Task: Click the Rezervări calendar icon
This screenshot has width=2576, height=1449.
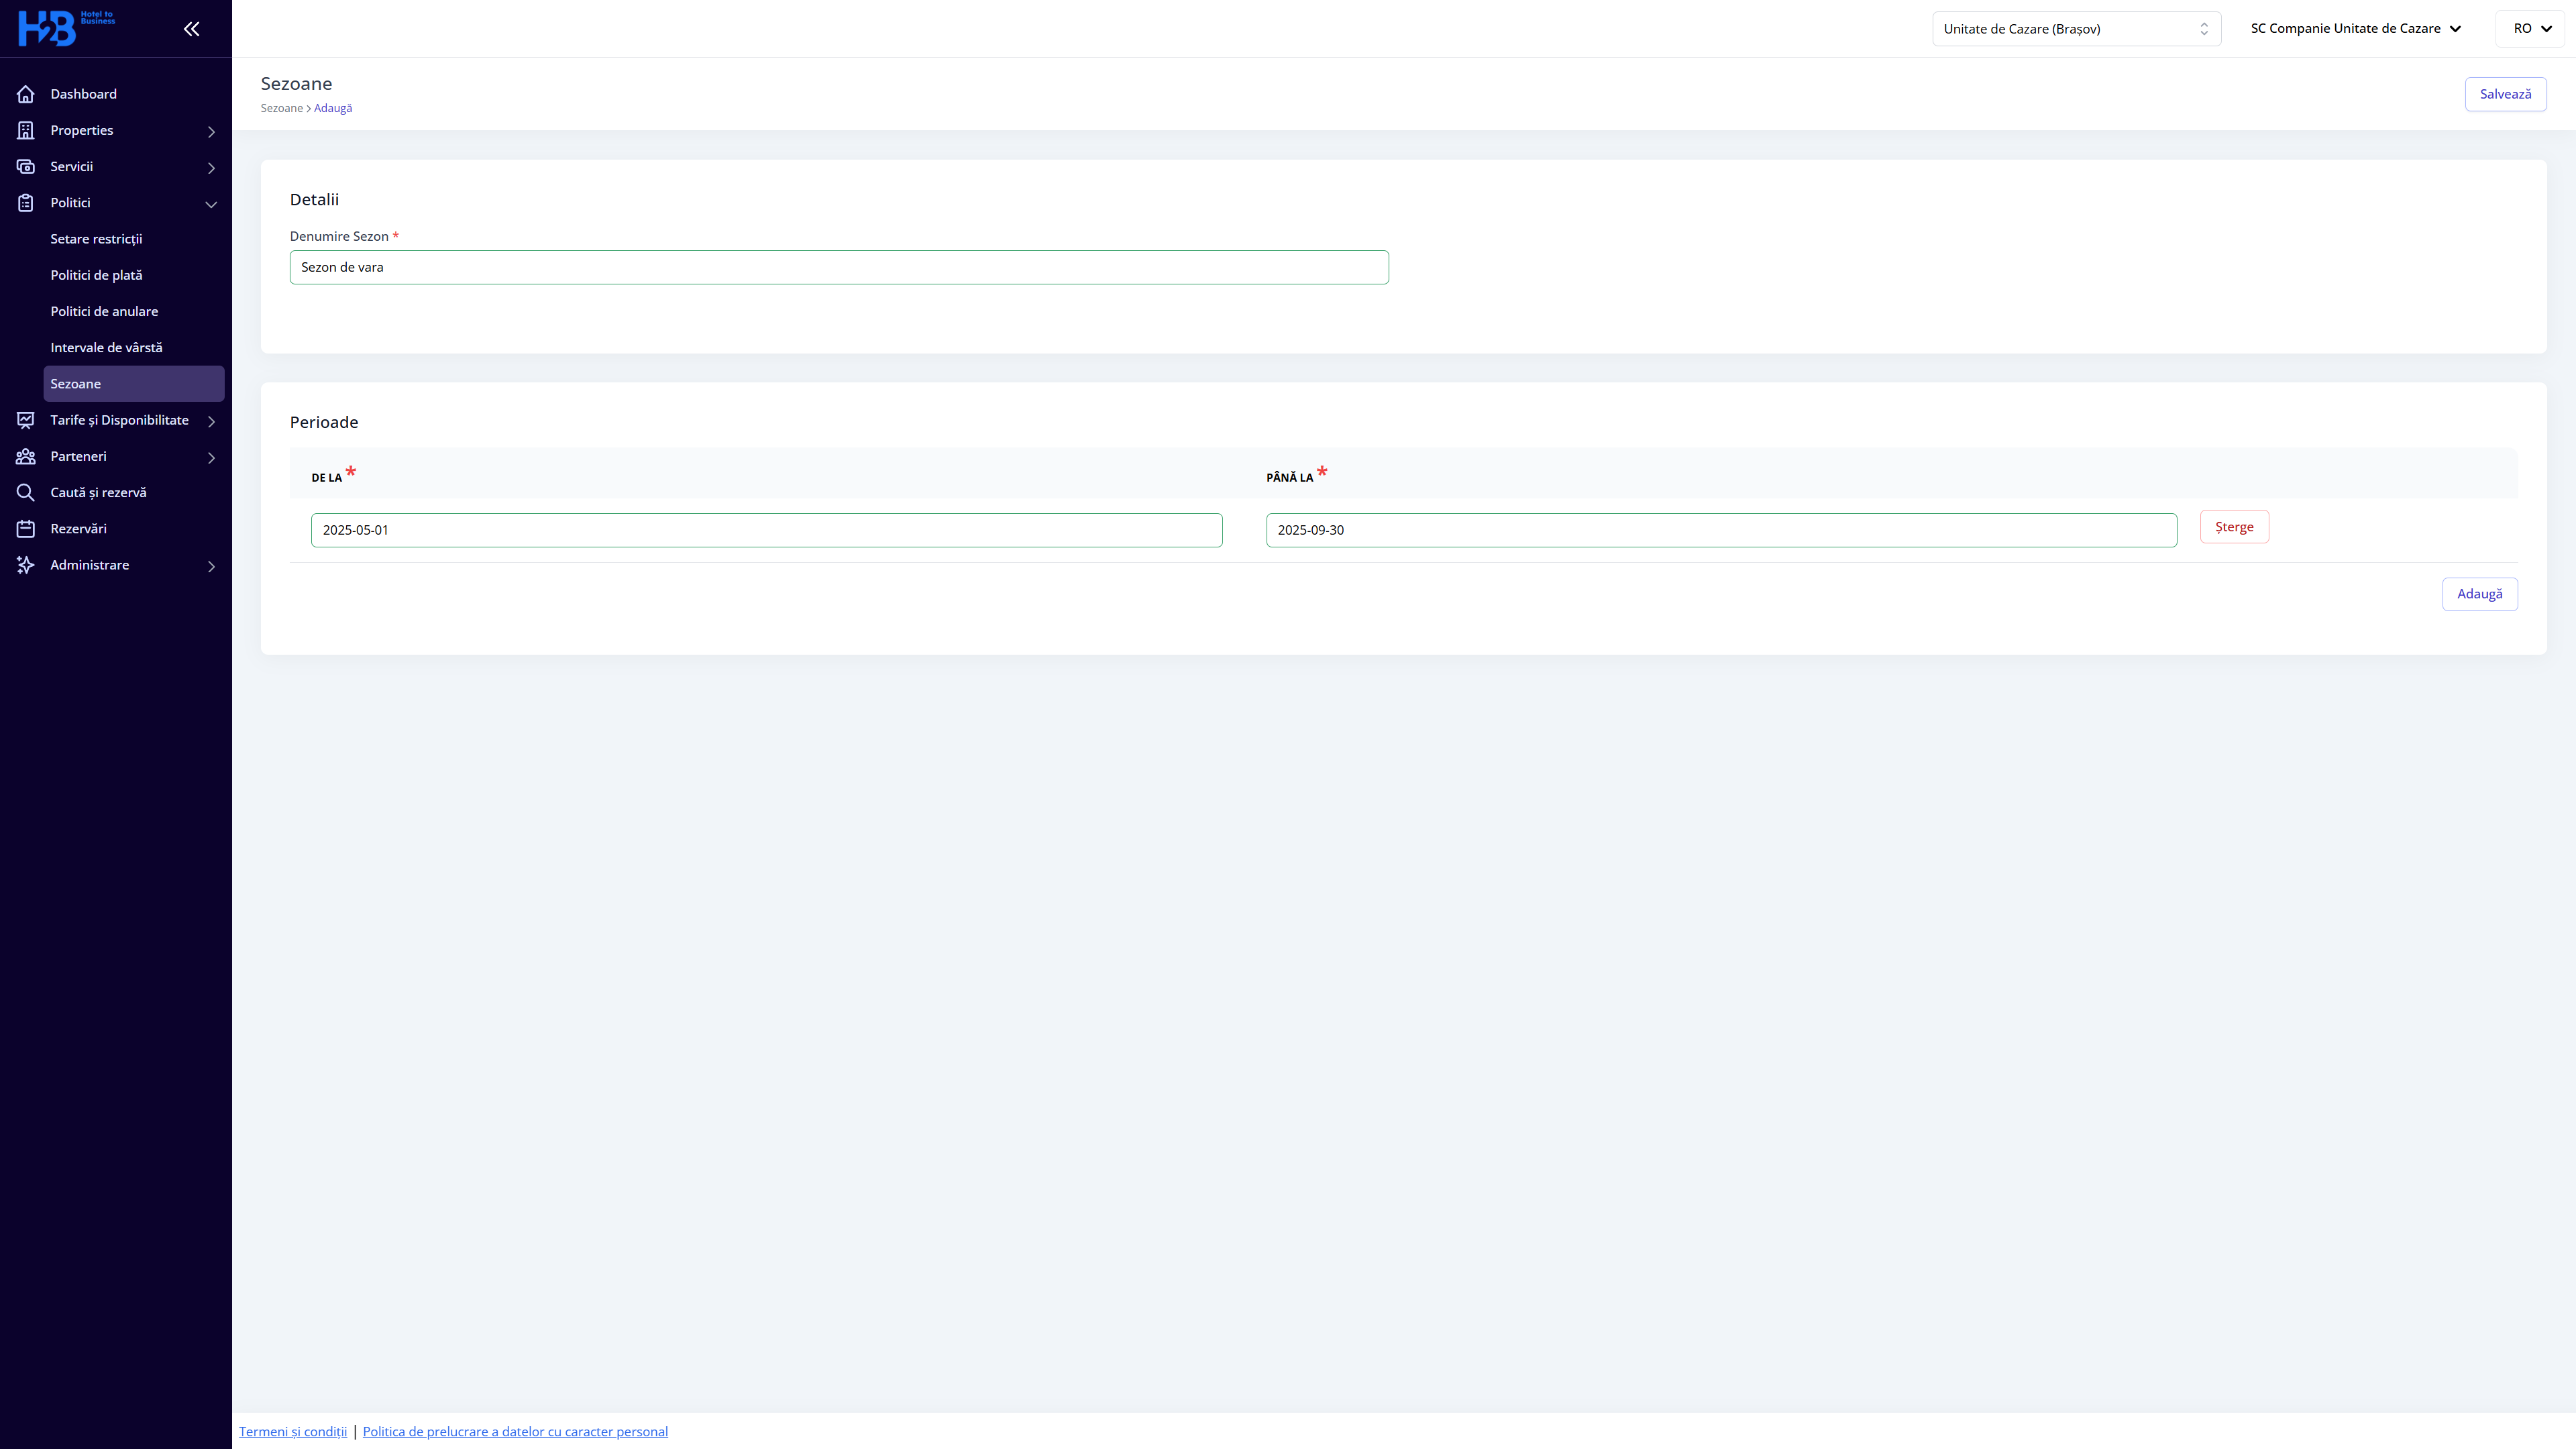Action: pos(26,529)
